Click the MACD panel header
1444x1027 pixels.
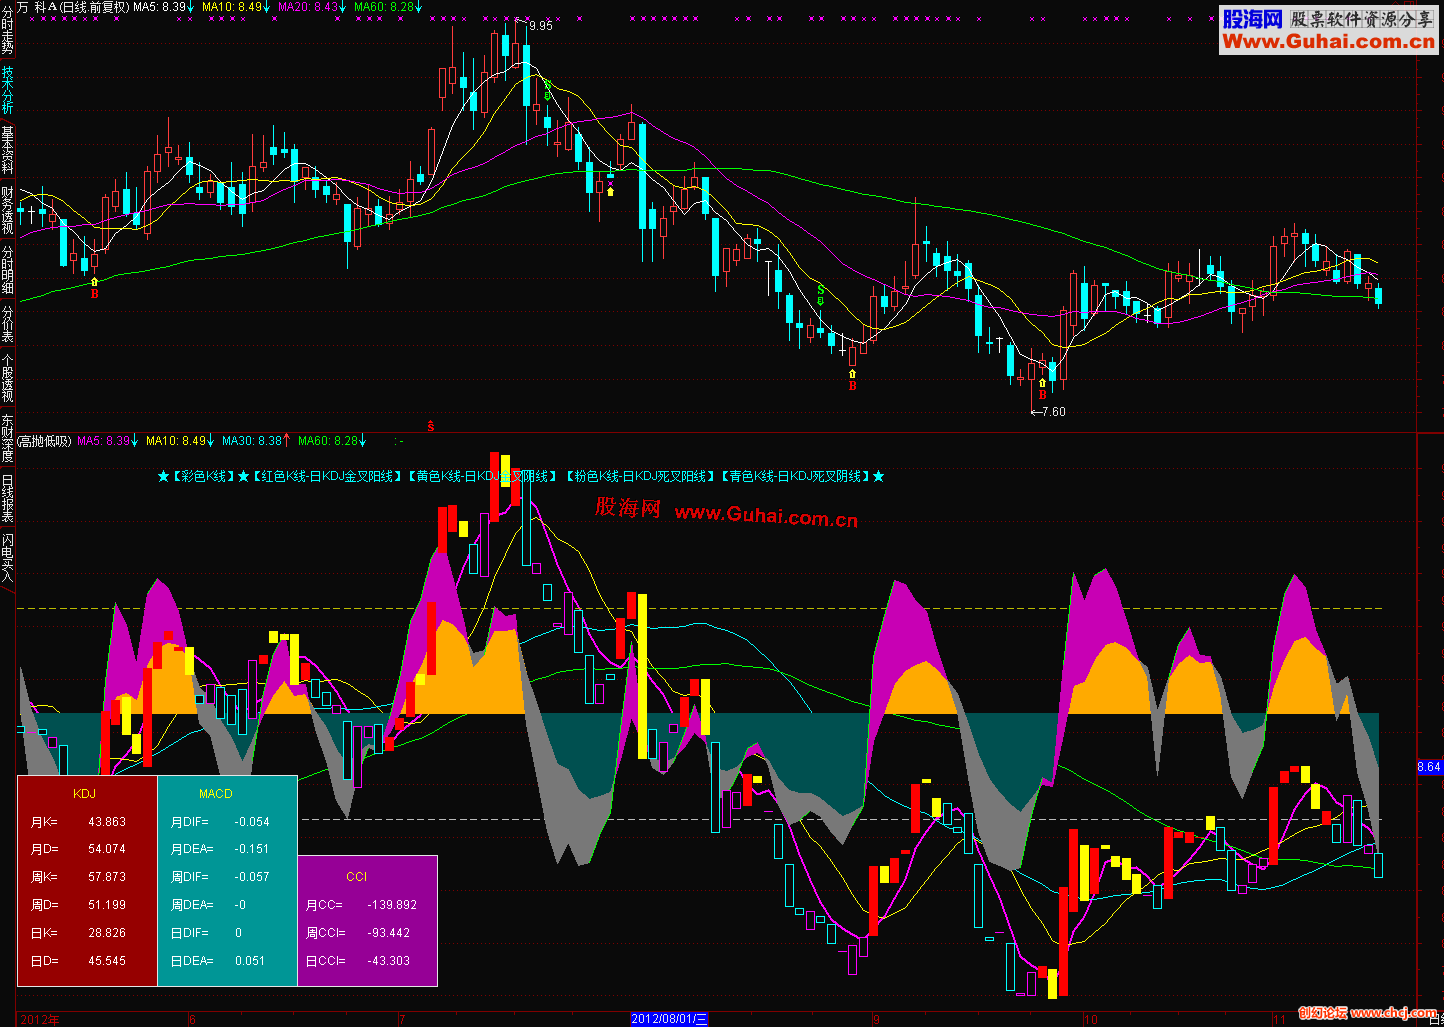216,793
